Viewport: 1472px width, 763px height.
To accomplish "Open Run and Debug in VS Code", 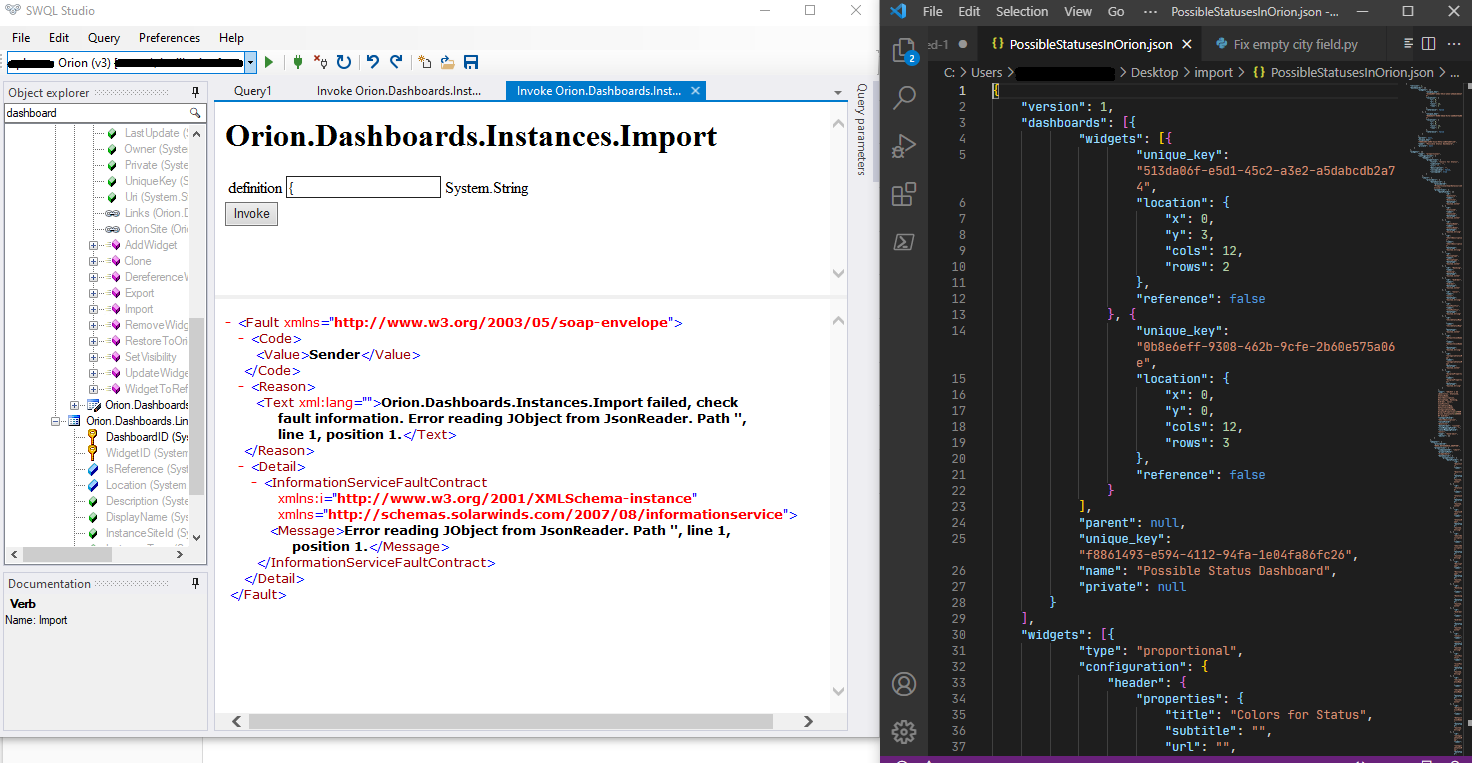I will click(x=904, y=146).
